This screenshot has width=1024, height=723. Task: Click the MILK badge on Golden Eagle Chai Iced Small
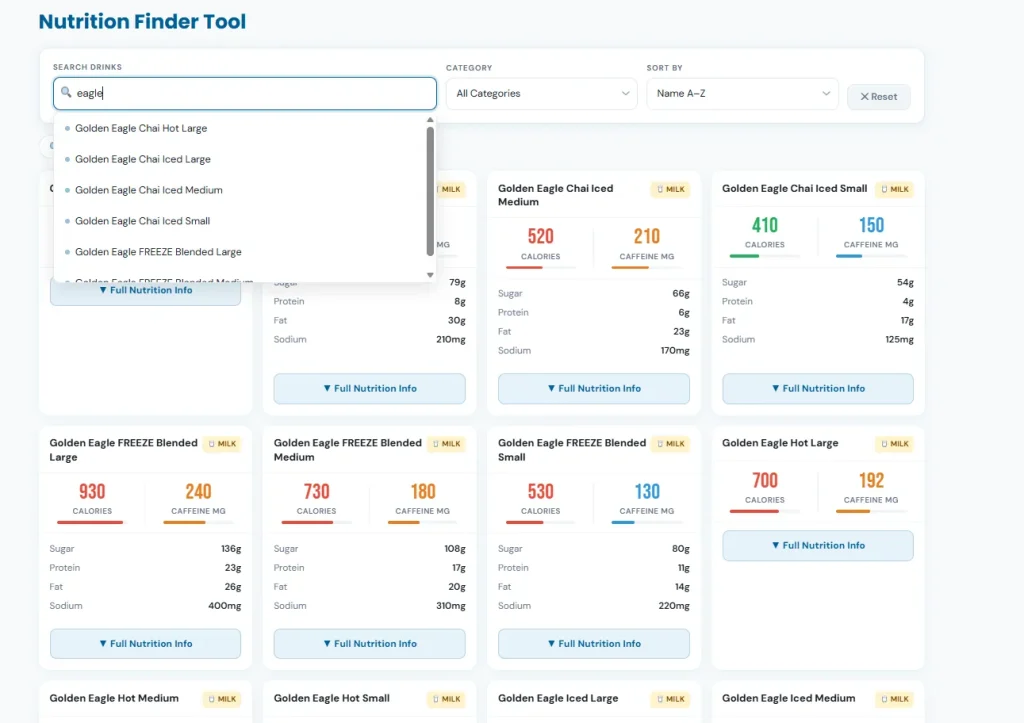coord(894,189)
